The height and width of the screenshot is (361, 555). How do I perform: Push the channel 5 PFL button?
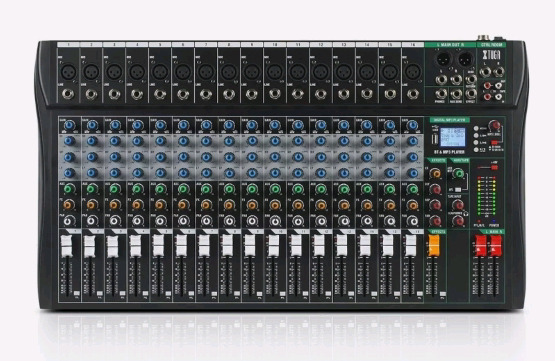[x=168, y=293]
